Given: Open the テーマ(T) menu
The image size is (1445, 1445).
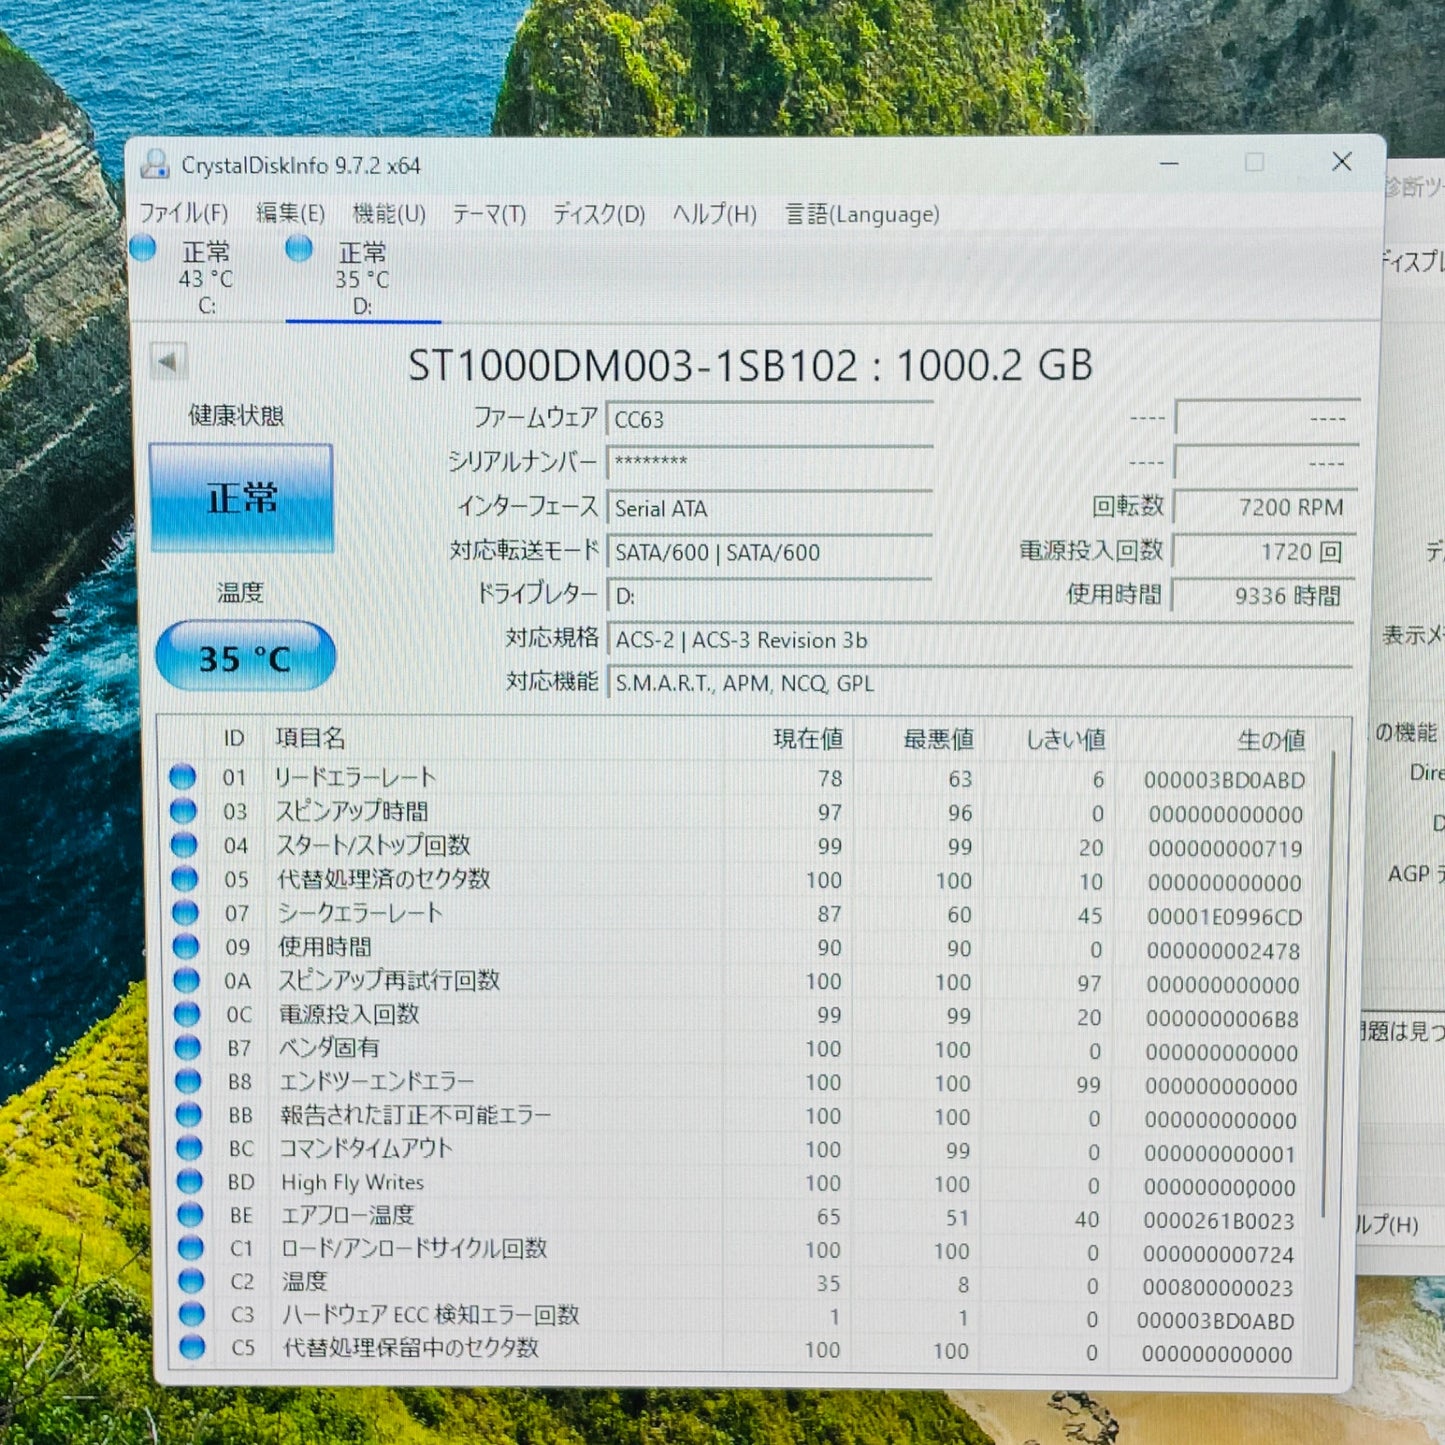Looking at the screenshot, I should point(488,214).
